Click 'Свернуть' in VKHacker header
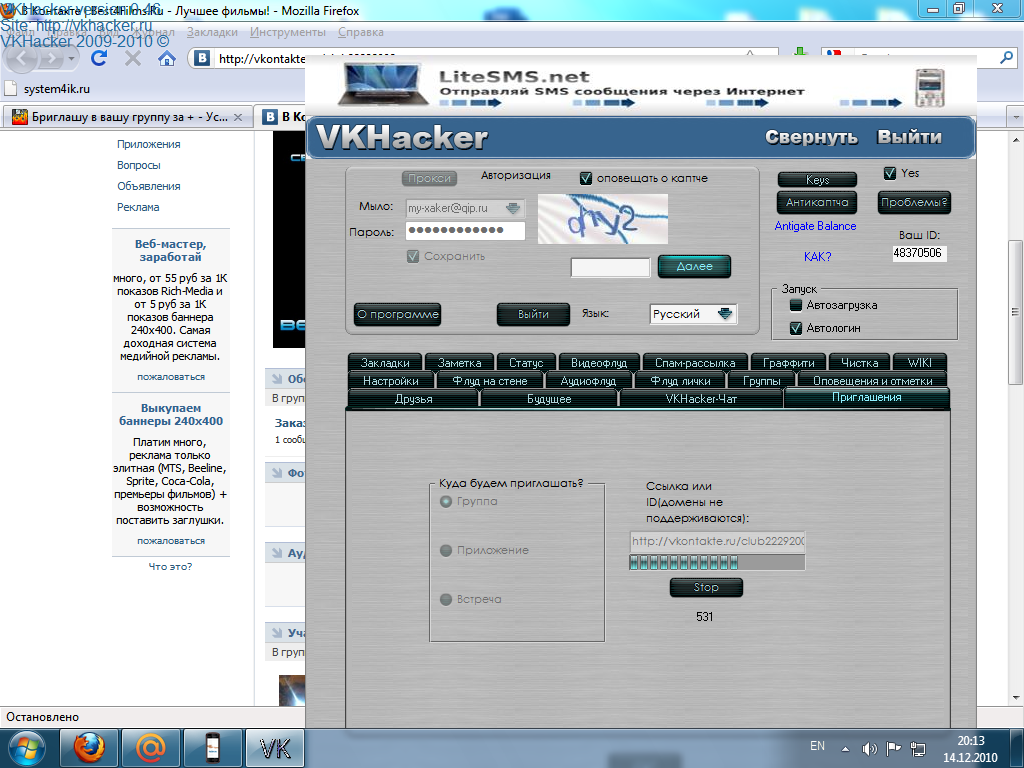Screen dimensions: 1024x768 coord(811,137)
